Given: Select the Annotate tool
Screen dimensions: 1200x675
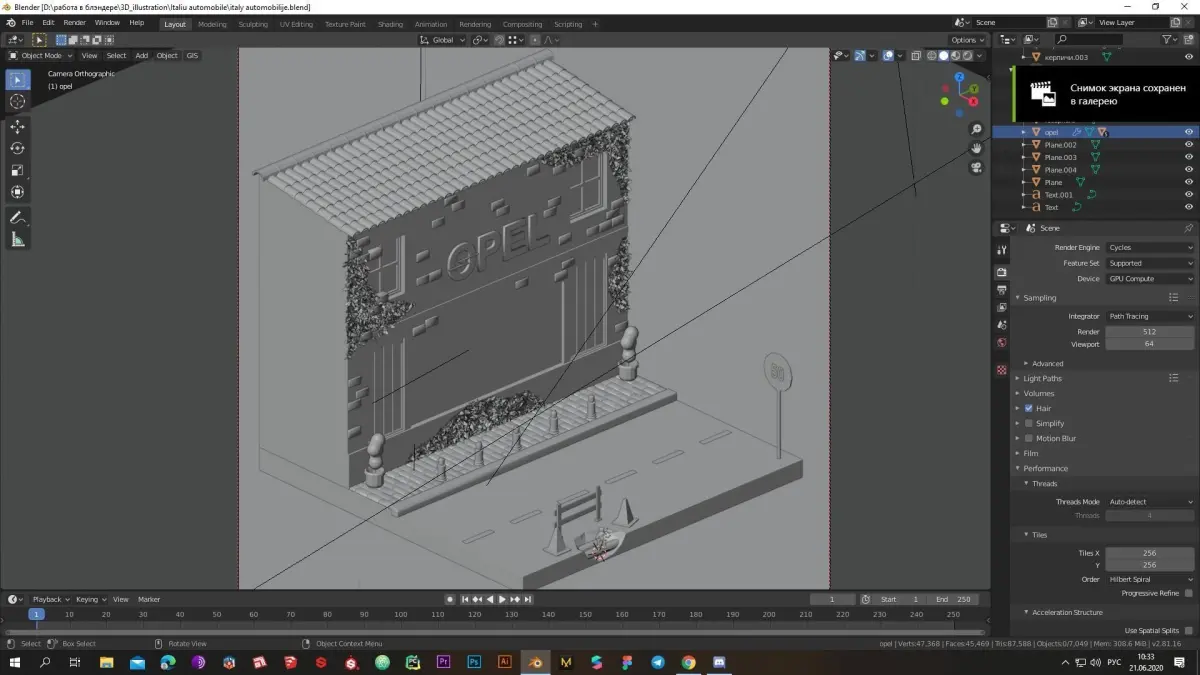Looking at the screenshot, I should (17, 217).
